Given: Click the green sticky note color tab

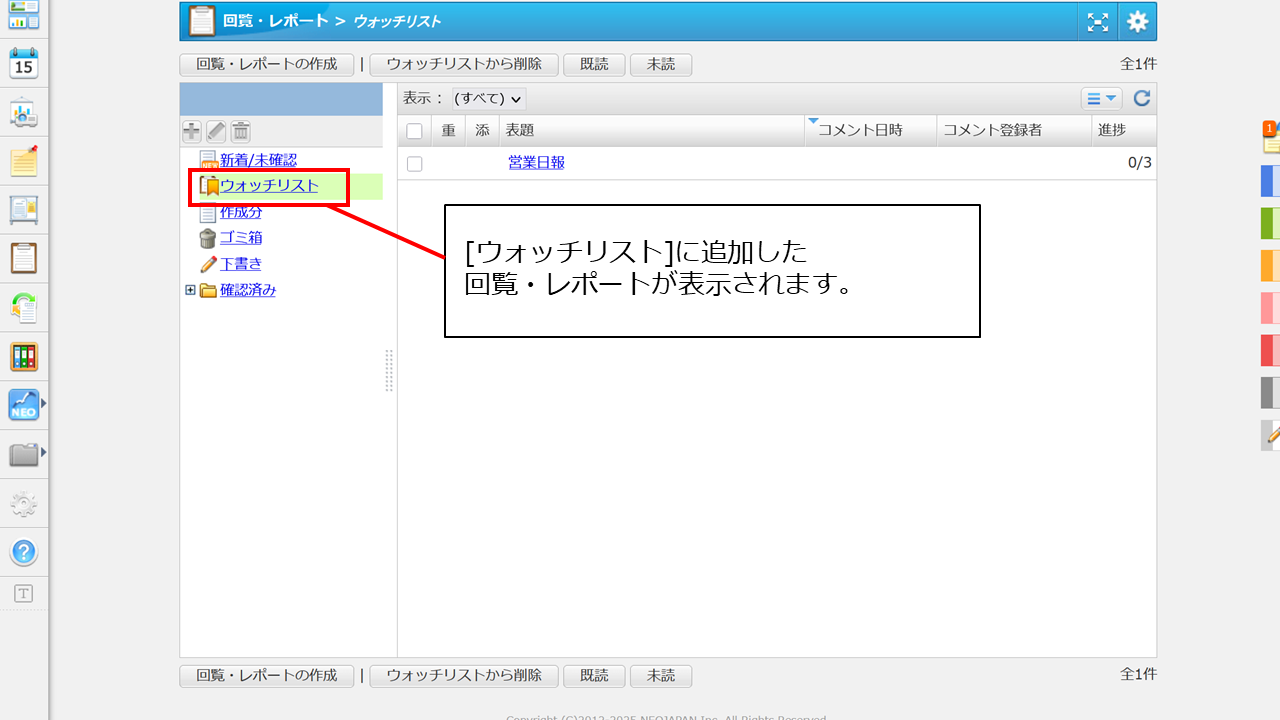Looking at the screenshot, I should pos(1269,223).
